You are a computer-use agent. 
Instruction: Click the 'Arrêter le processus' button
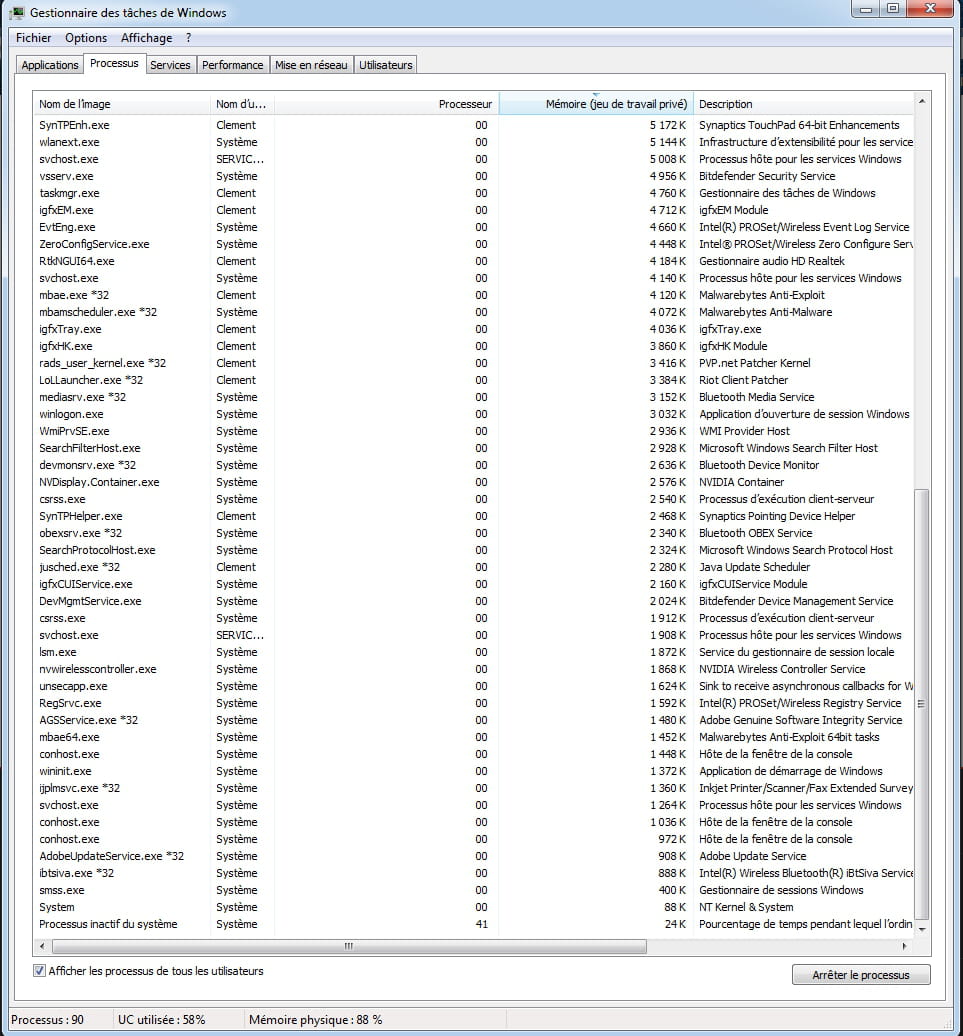[x=861, y=975]
